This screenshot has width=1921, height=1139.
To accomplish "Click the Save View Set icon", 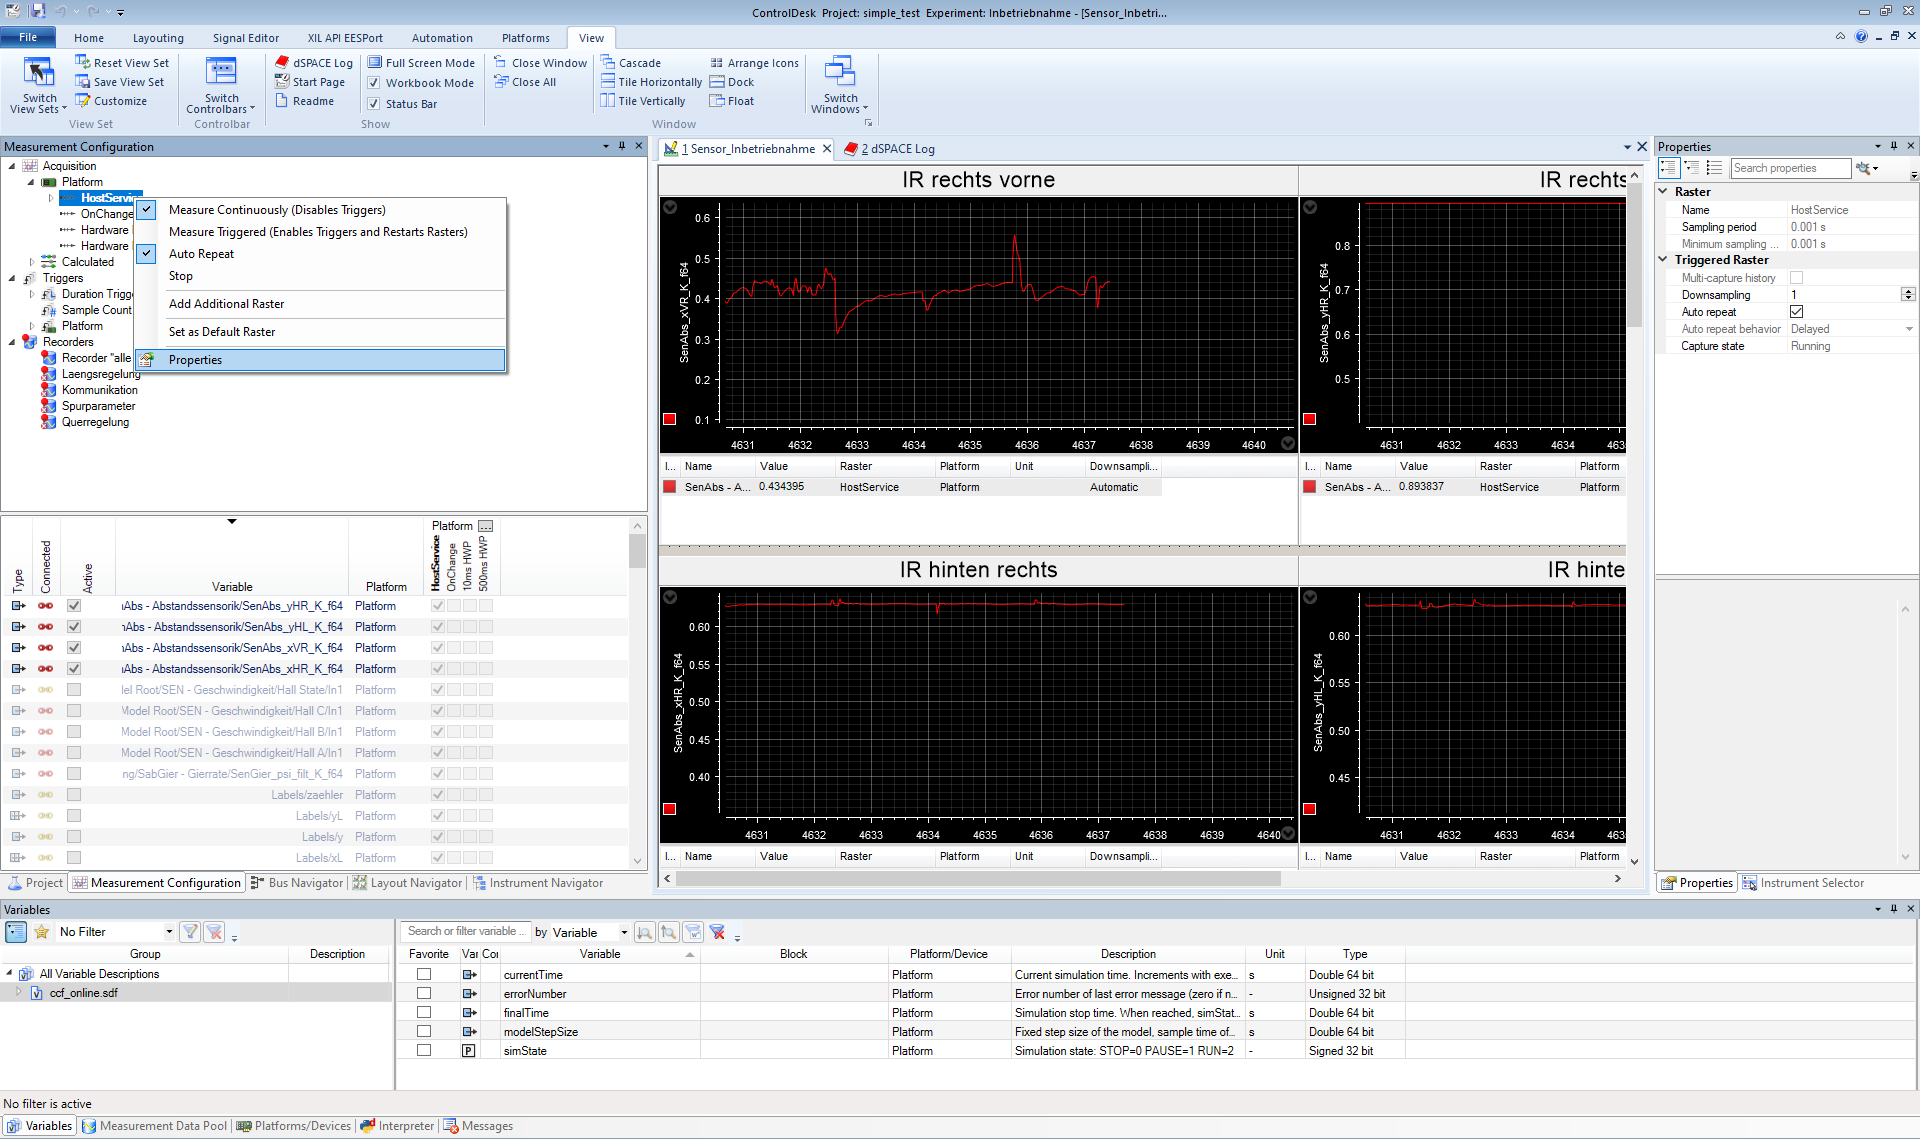I will tap(83, 82).
